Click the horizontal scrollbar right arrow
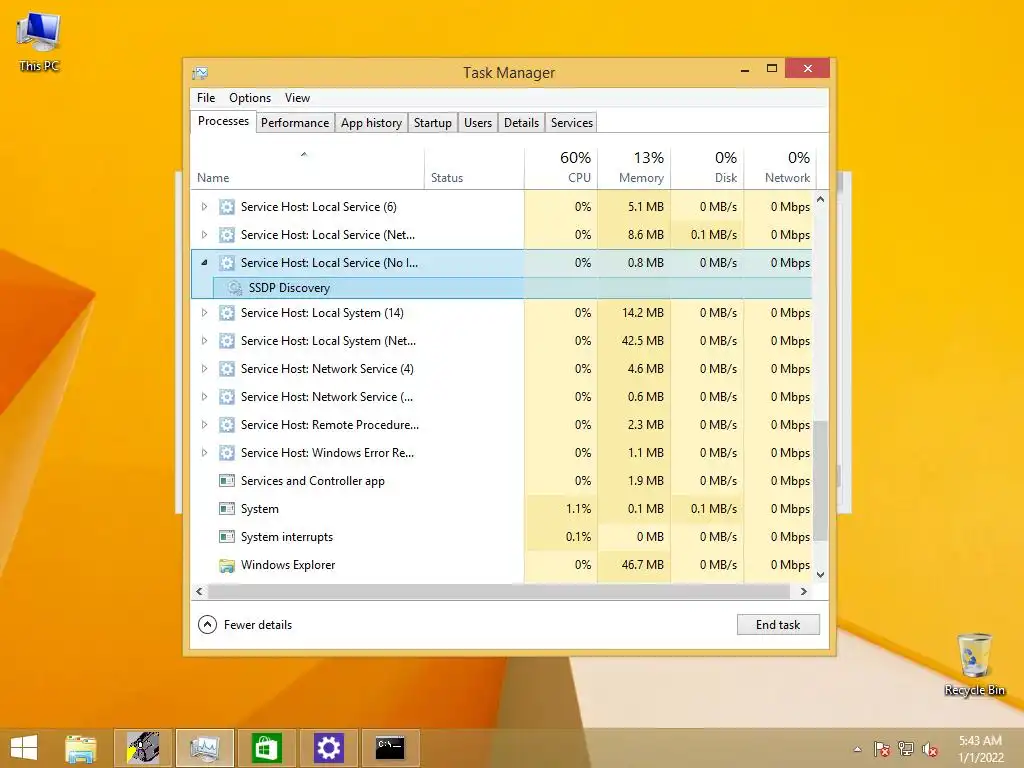 pos(803,592)
